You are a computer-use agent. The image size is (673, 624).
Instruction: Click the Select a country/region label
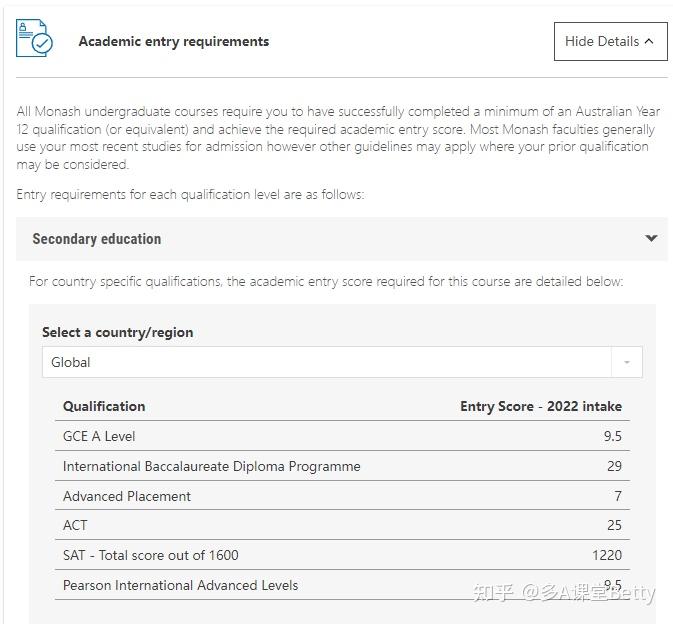point(118,332)
